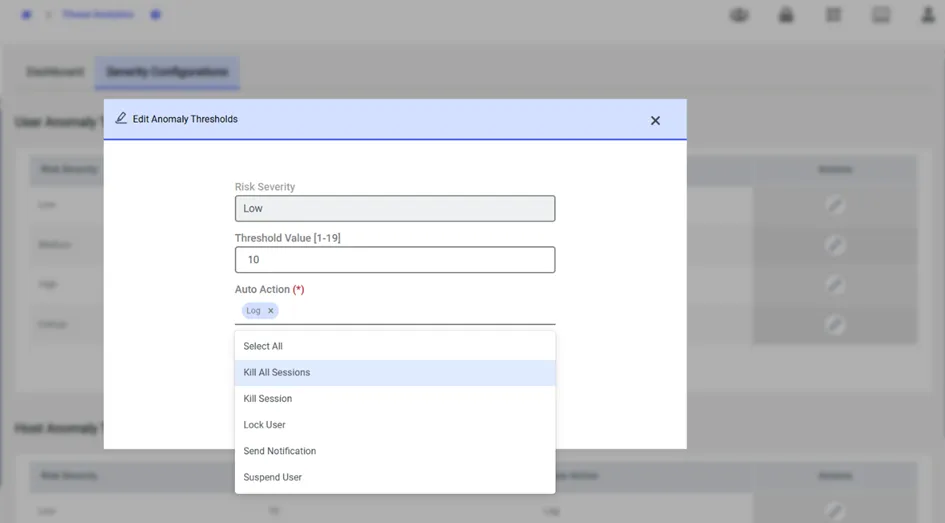Click edit pencil for Critical user anomaly row
The width and height of the screenshot is (945, 523).
pyautogui.click(x=835, y=324)
